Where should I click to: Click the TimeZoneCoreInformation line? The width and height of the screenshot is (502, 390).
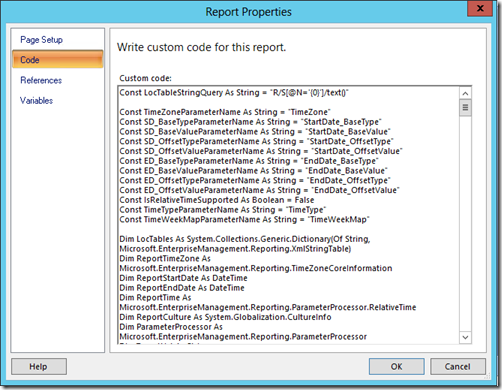pyautogui.click(x=256, y=268)
